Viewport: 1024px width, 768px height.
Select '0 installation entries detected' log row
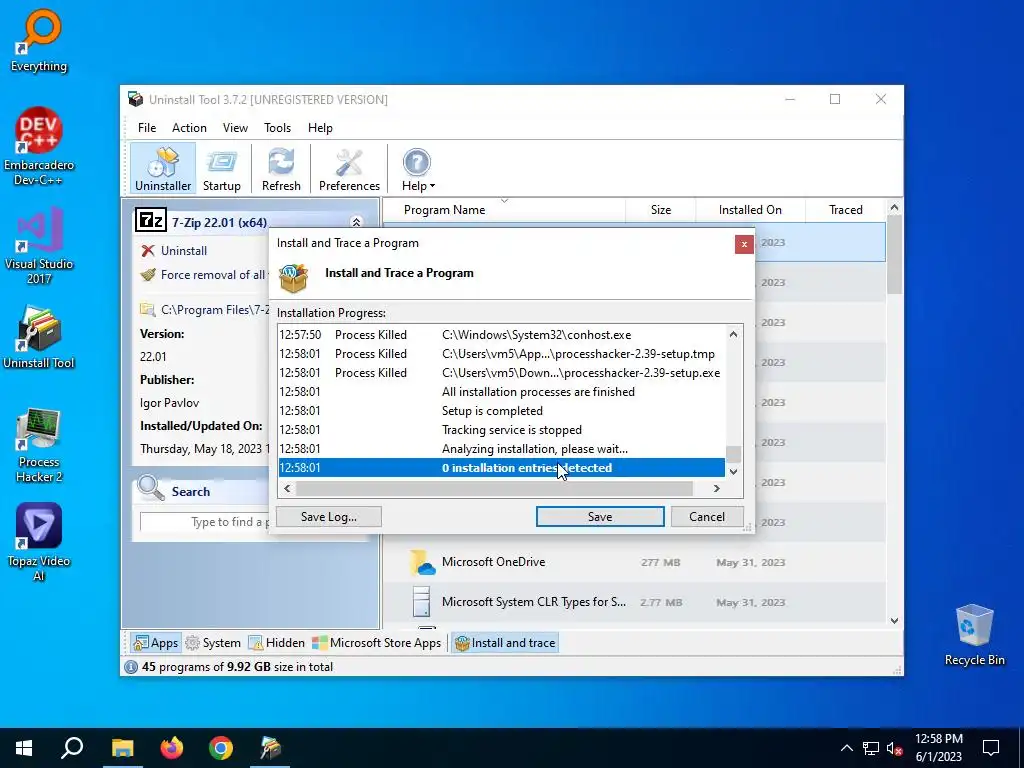(502, 468)
